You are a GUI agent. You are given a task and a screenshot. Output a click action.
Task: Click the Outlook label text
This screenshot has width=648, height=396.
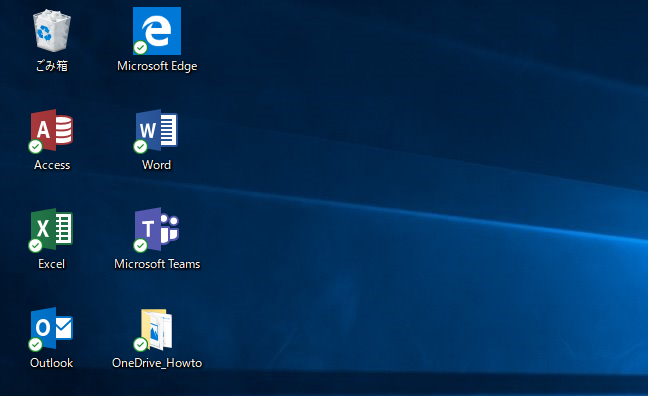tap(52, 363)
